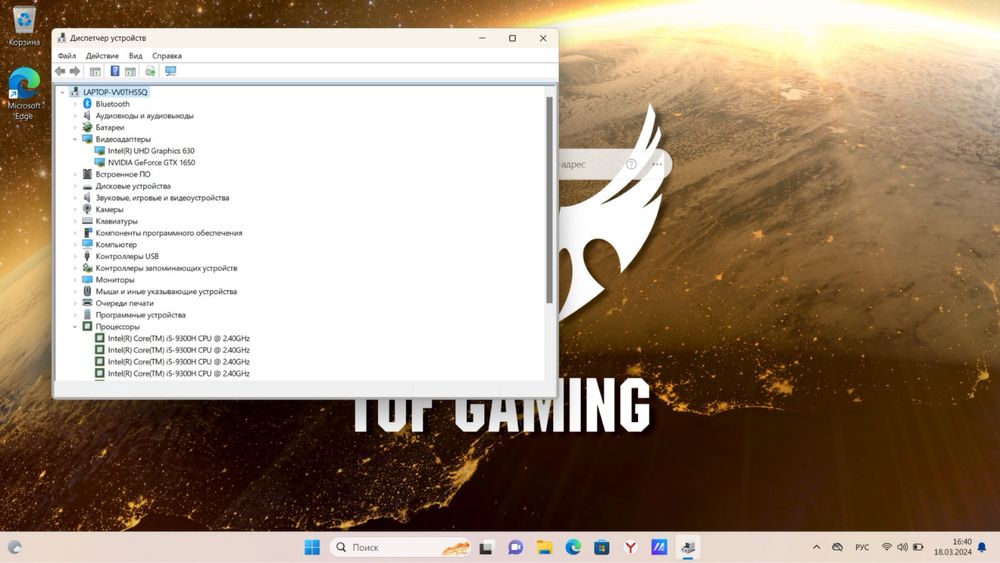The width and height of the screenshot is (1000, 563).
Task: Click the Камеры webcam icon
Action: click(x=87, y=209)
